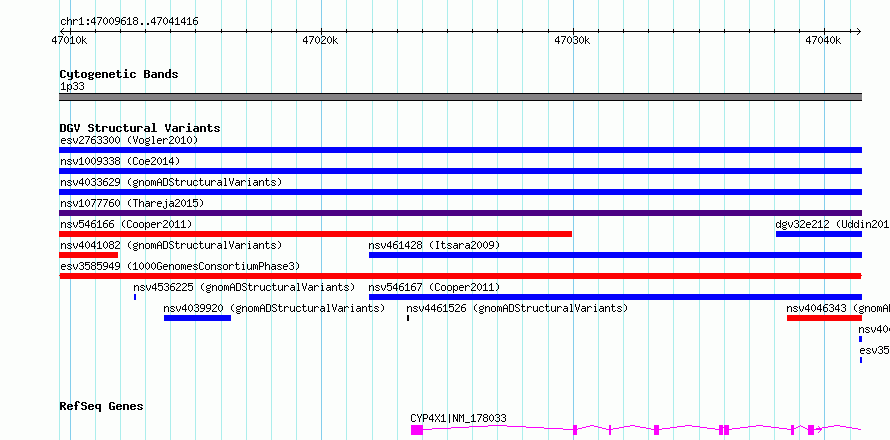The image size is (890, 440).
Task: Click the nsv546166 (Cooper2011) label
Action: (126, 224)
